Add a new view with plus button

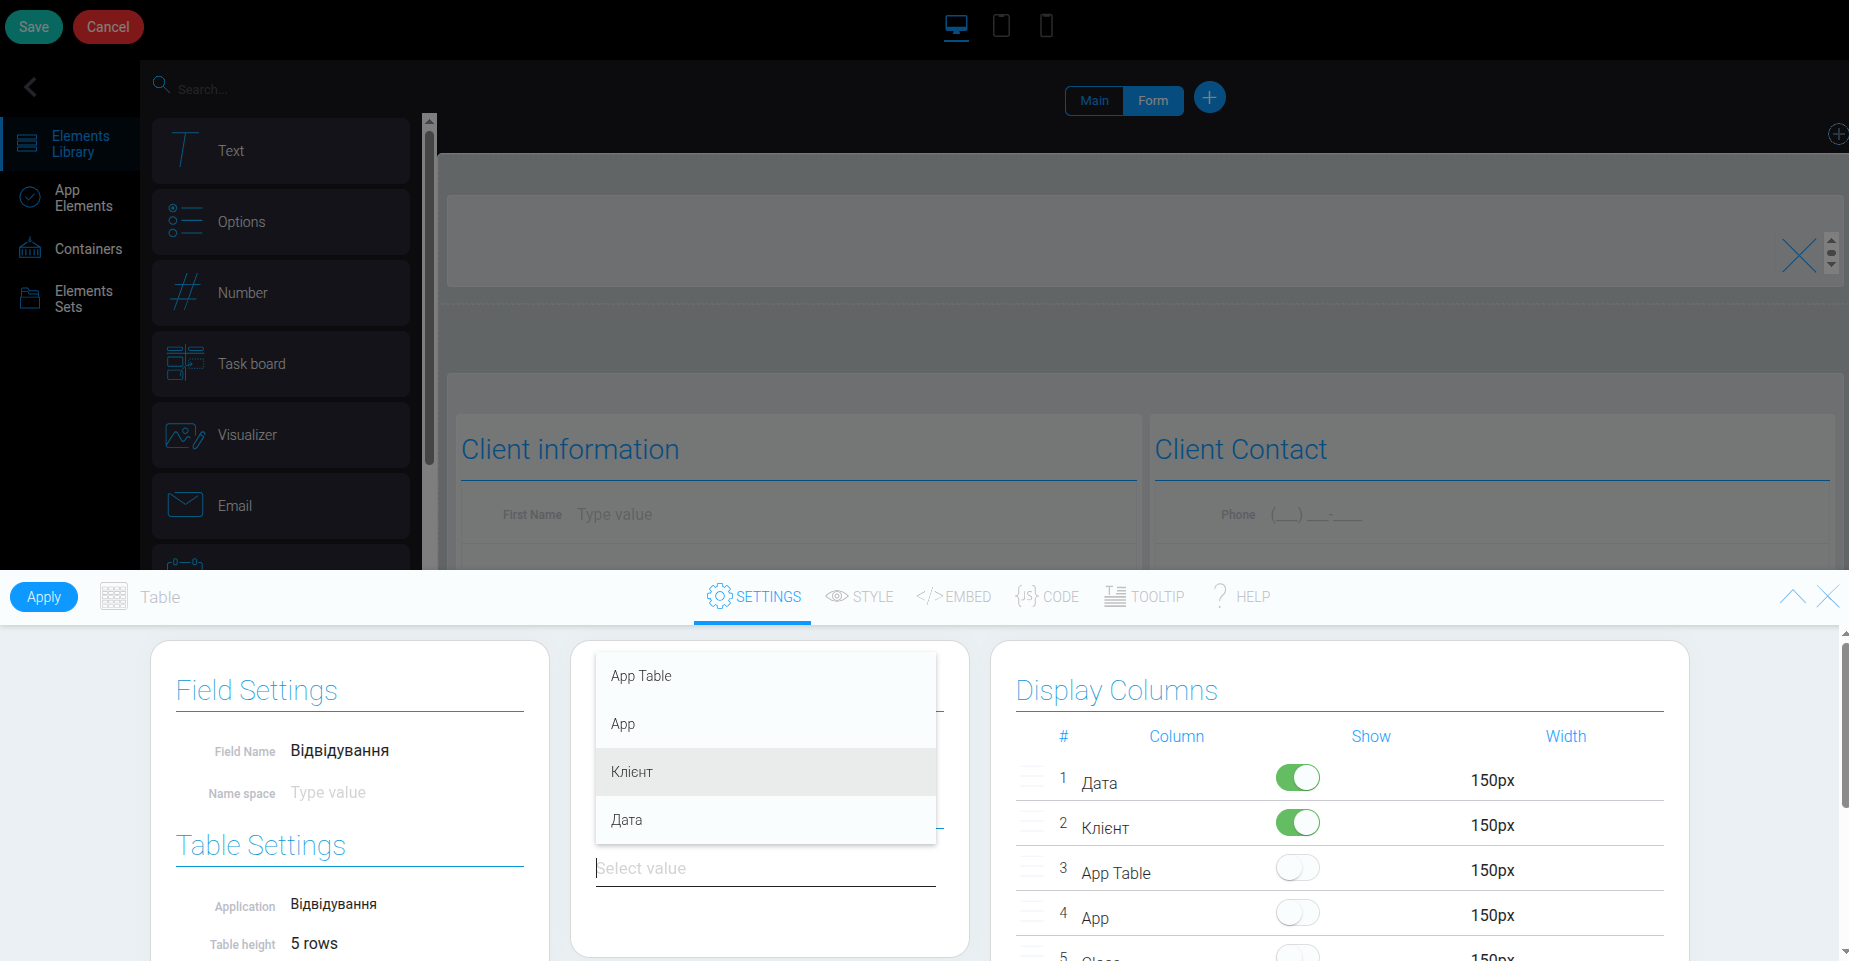(1209, 98)
